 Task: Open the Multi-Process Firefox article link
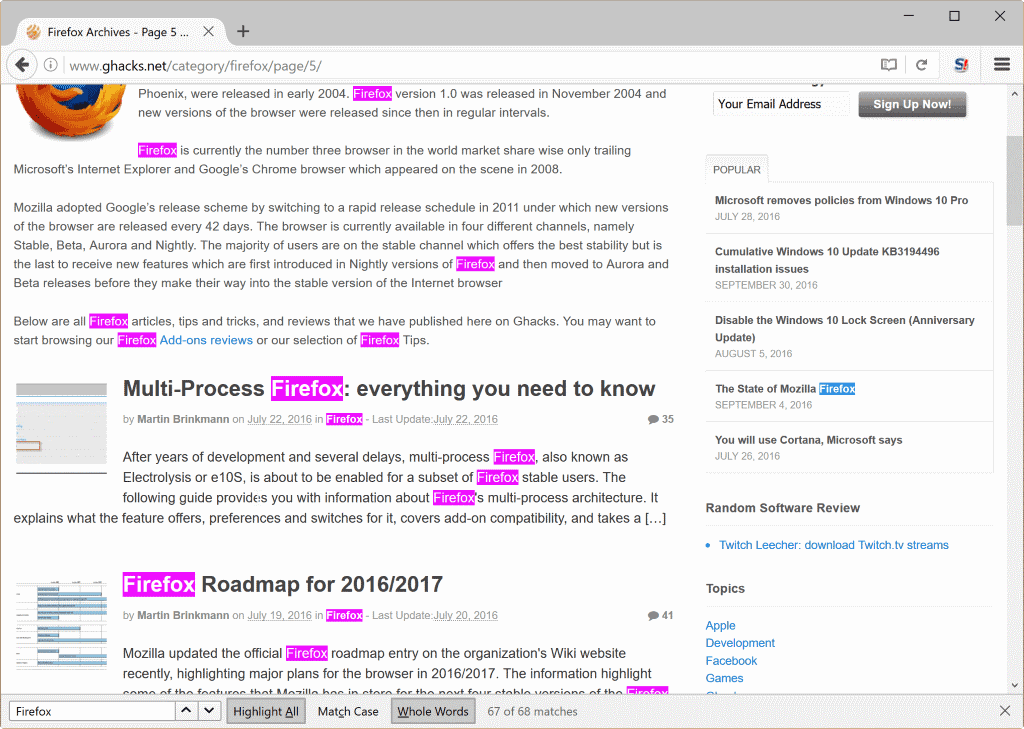(388, 388)
